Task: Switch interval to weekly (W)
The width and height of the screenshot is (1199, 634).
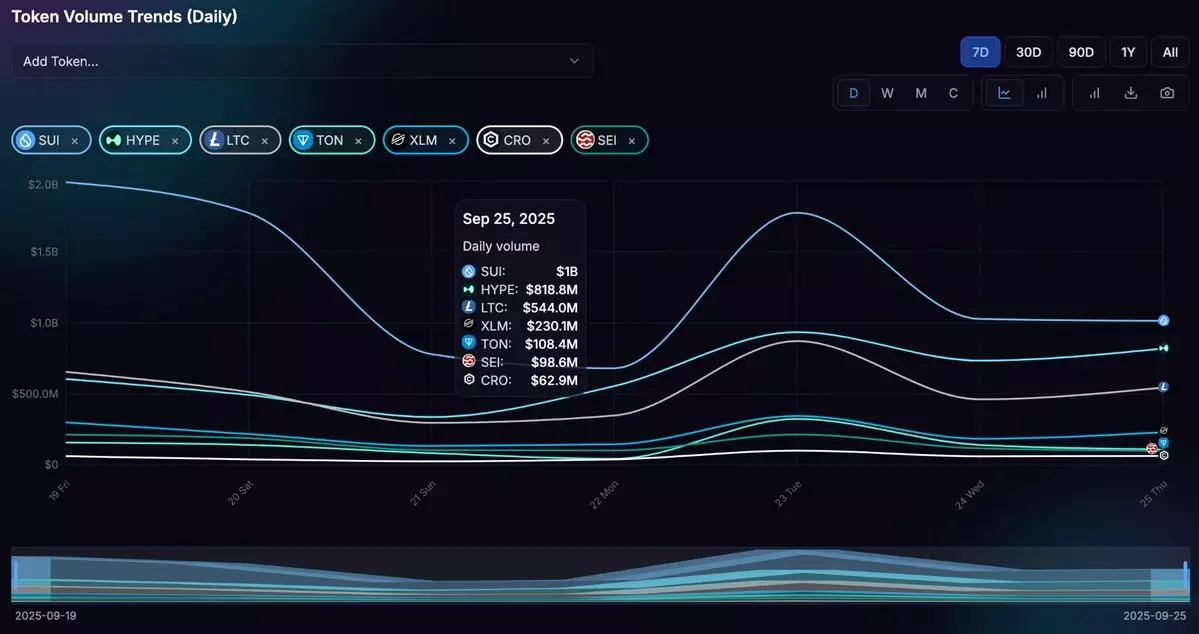Action: [x=887, y=93]
